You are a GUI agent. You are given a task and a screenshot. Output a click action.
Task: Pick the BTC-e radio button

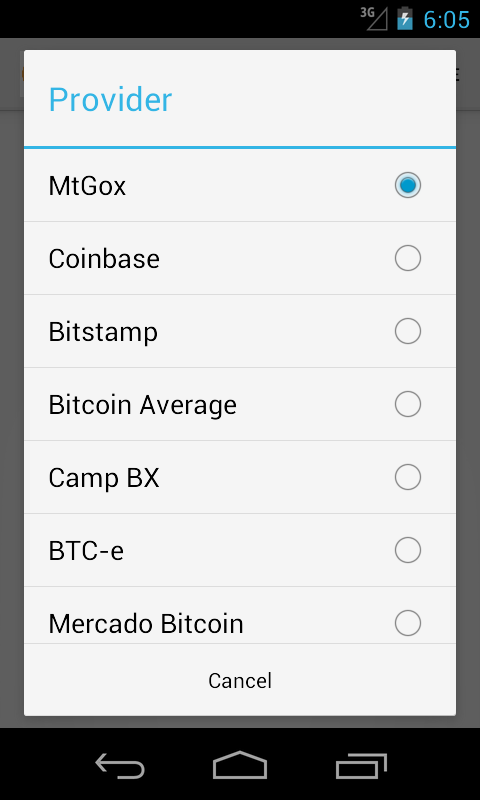click(x=408, y=549)
